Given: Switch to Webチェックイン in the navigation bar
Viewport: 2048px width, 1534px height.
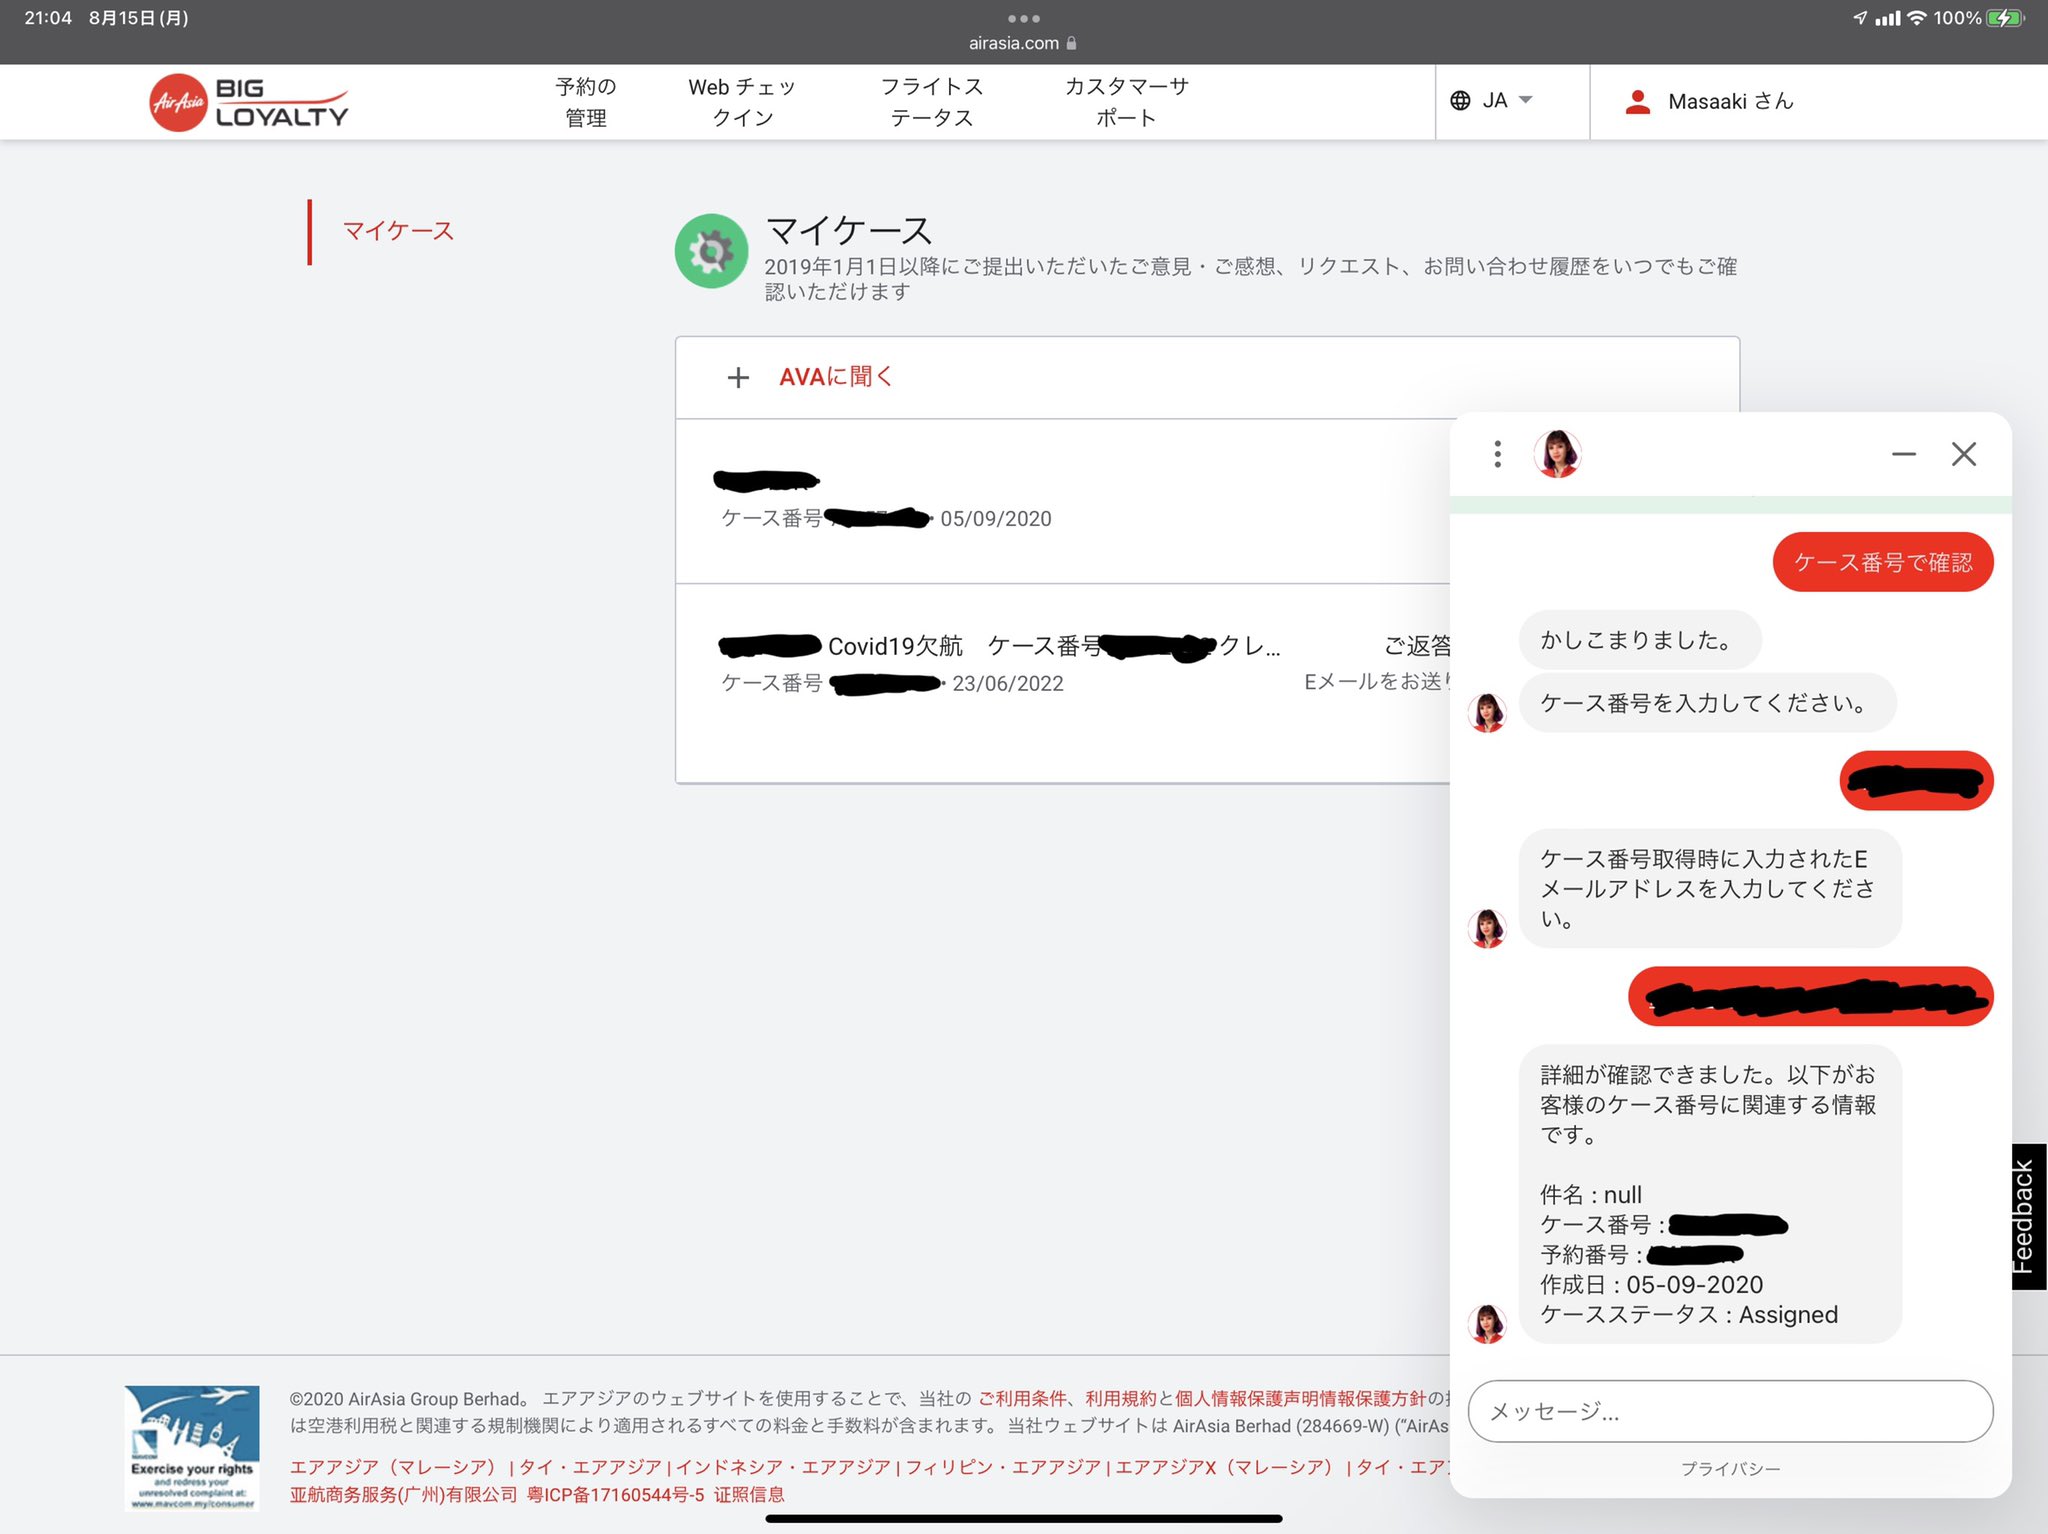Looking at the screenshot, I should pyautogui.click(x=740, y=101).
